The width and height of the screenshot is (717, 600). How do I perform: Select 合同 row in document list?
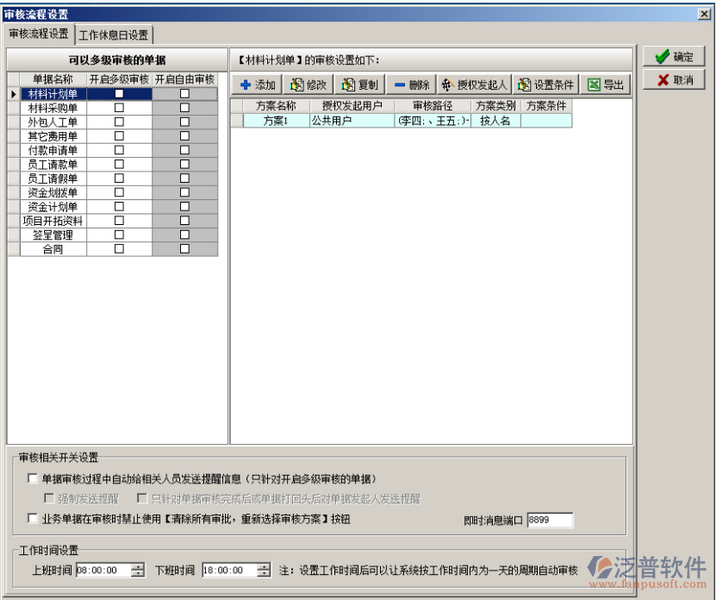coord(53,249)
